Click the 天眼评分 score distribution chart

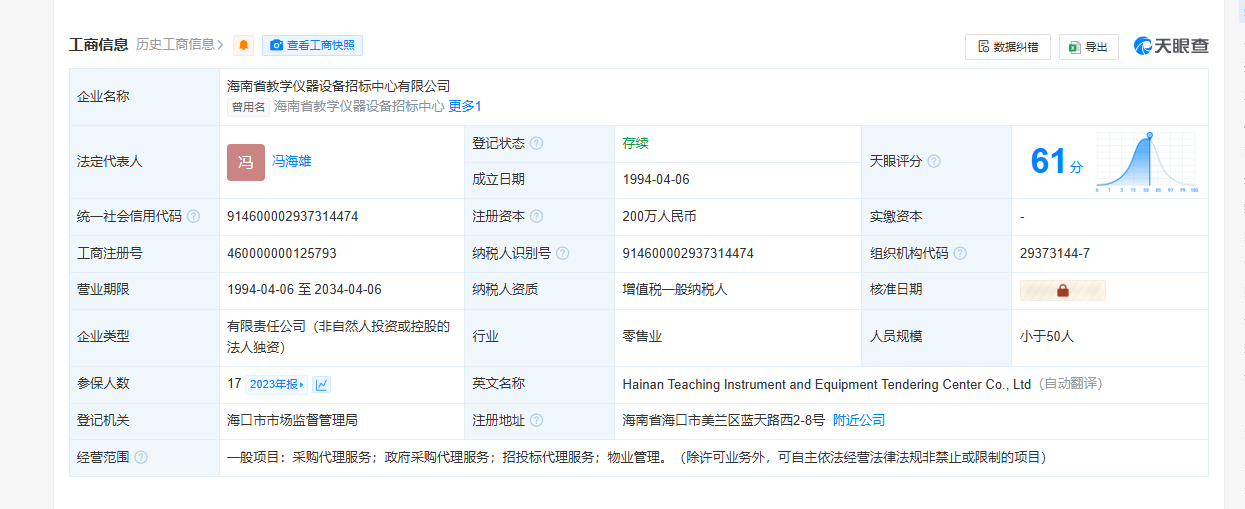tap(1148, 161)
